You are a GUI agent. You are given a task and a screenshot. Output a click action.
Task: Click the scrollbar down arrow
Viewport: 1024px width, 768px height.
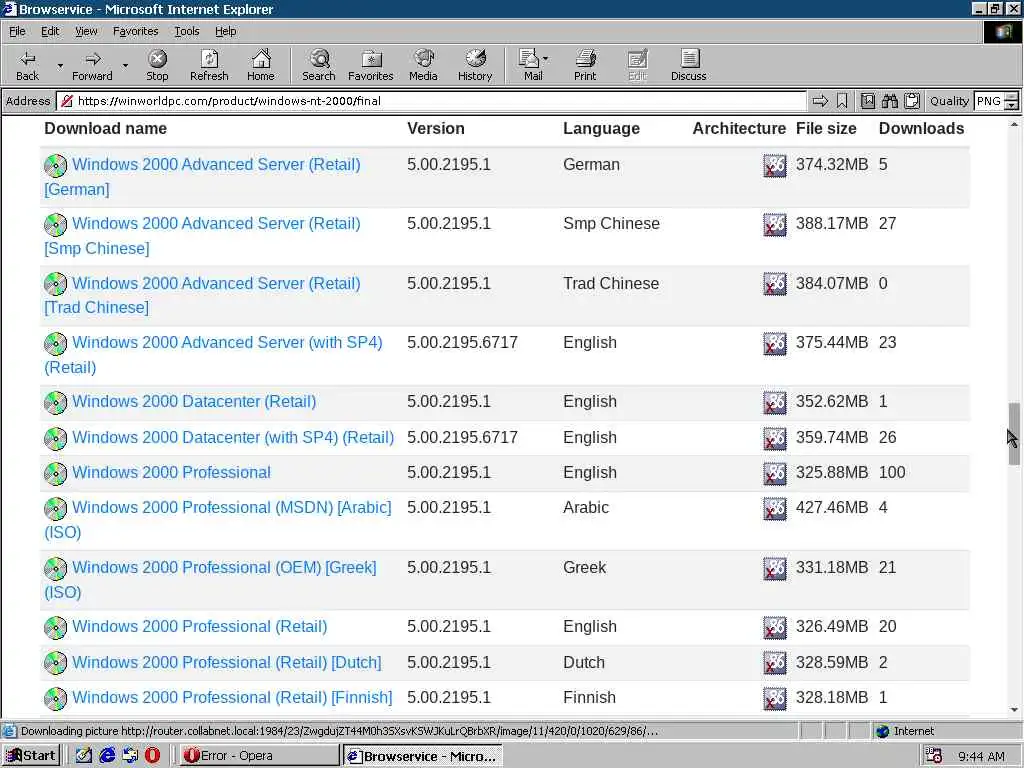[1014, 710]
